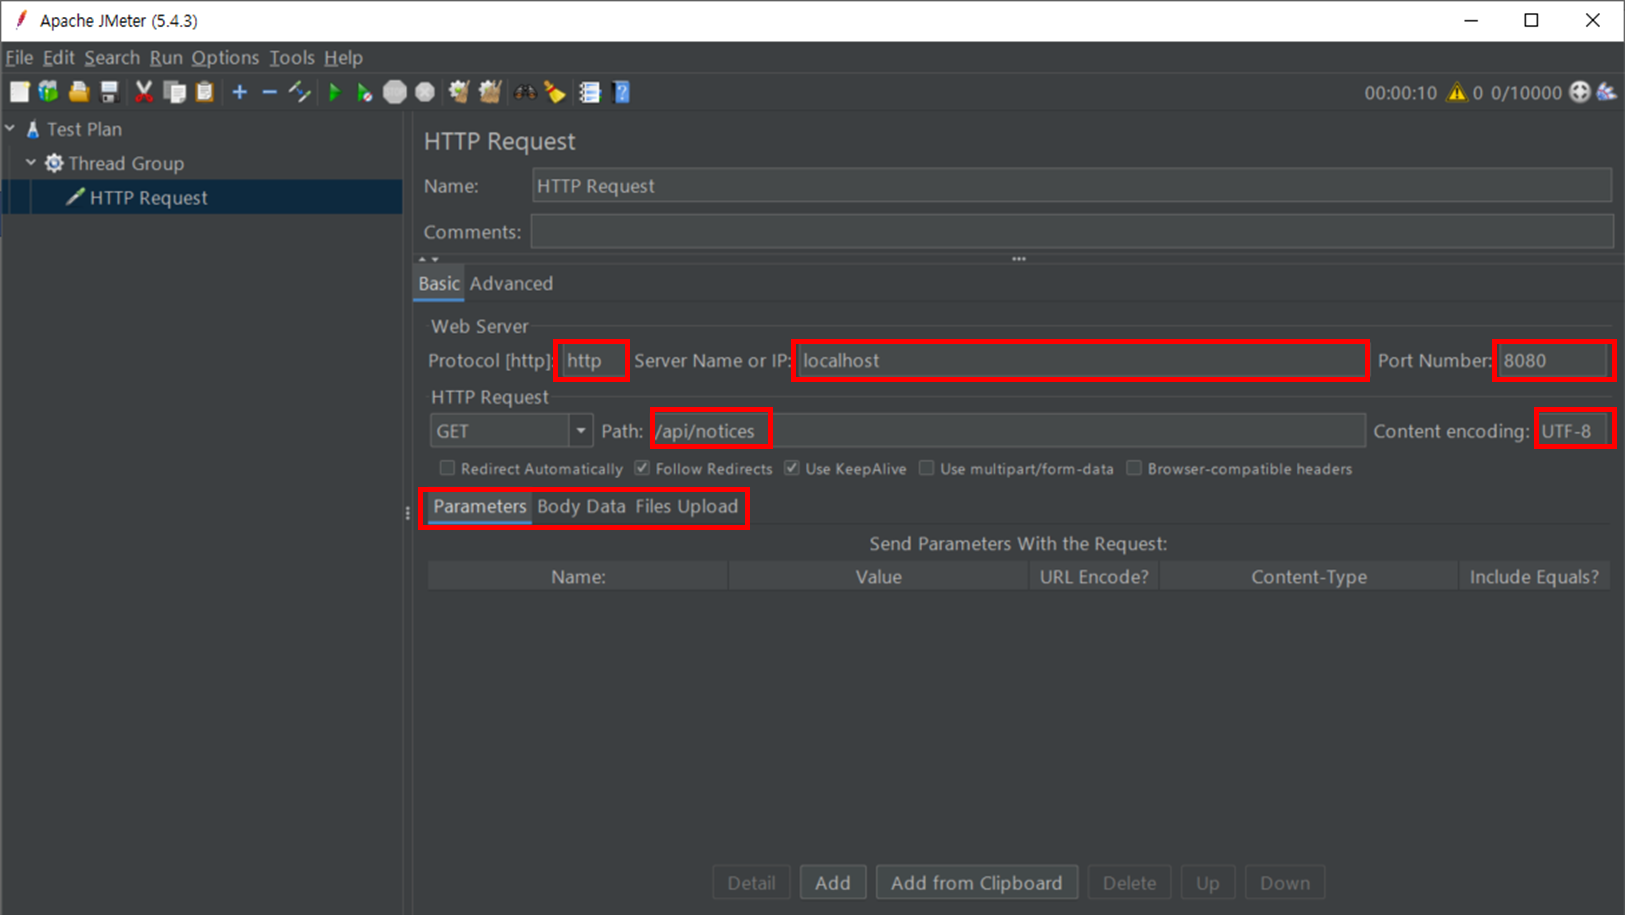This screenshot has width=1625, height=915.
Task: Click the icon at toolbar far right
Action: click(1607, 92)
